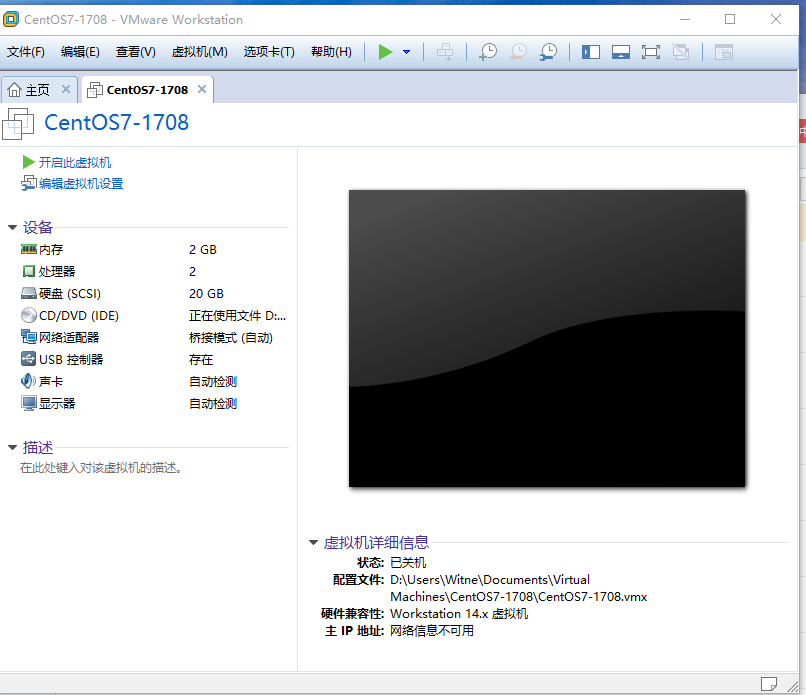Click the hard disk drive icon
Viewport: 806px width, 695px height.
29,294
